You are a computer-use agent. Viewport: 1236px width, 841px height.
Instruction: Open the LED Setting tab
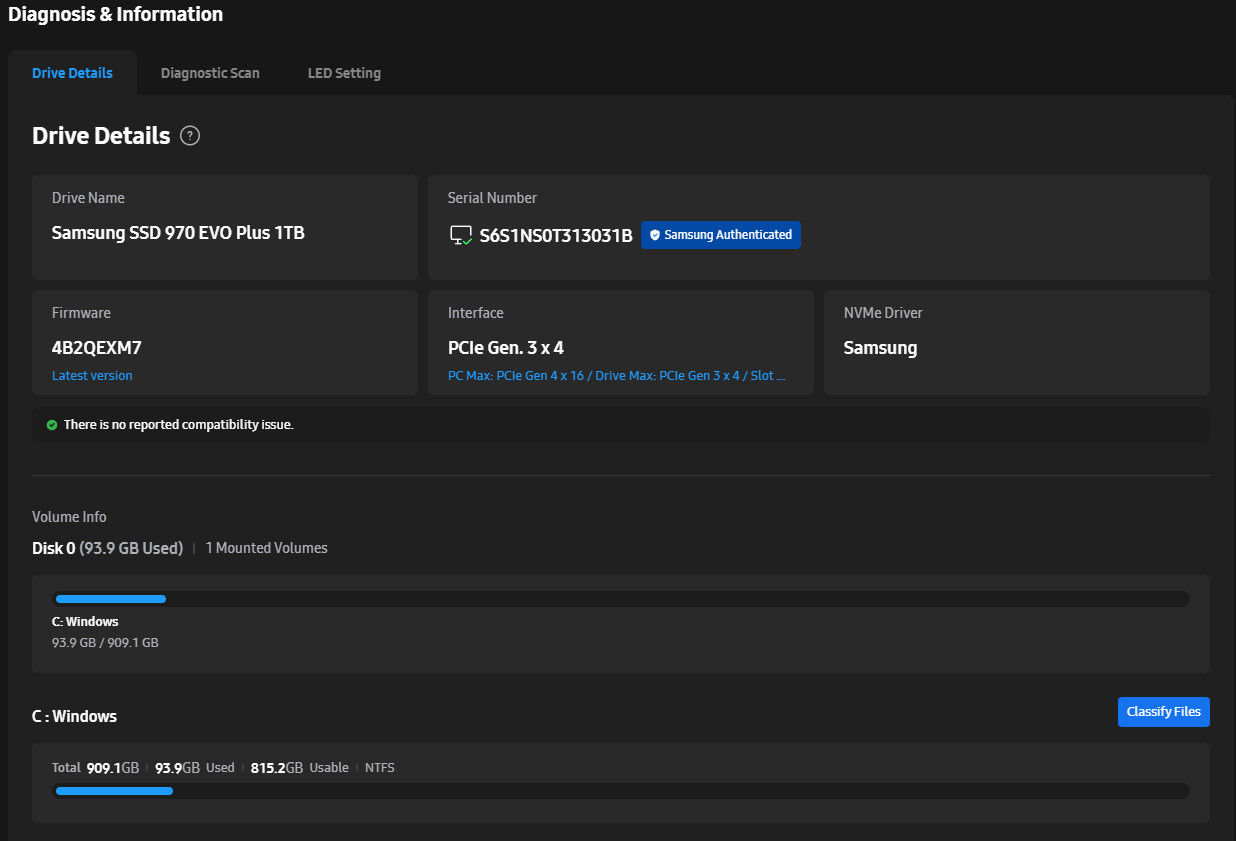[344, 73]
